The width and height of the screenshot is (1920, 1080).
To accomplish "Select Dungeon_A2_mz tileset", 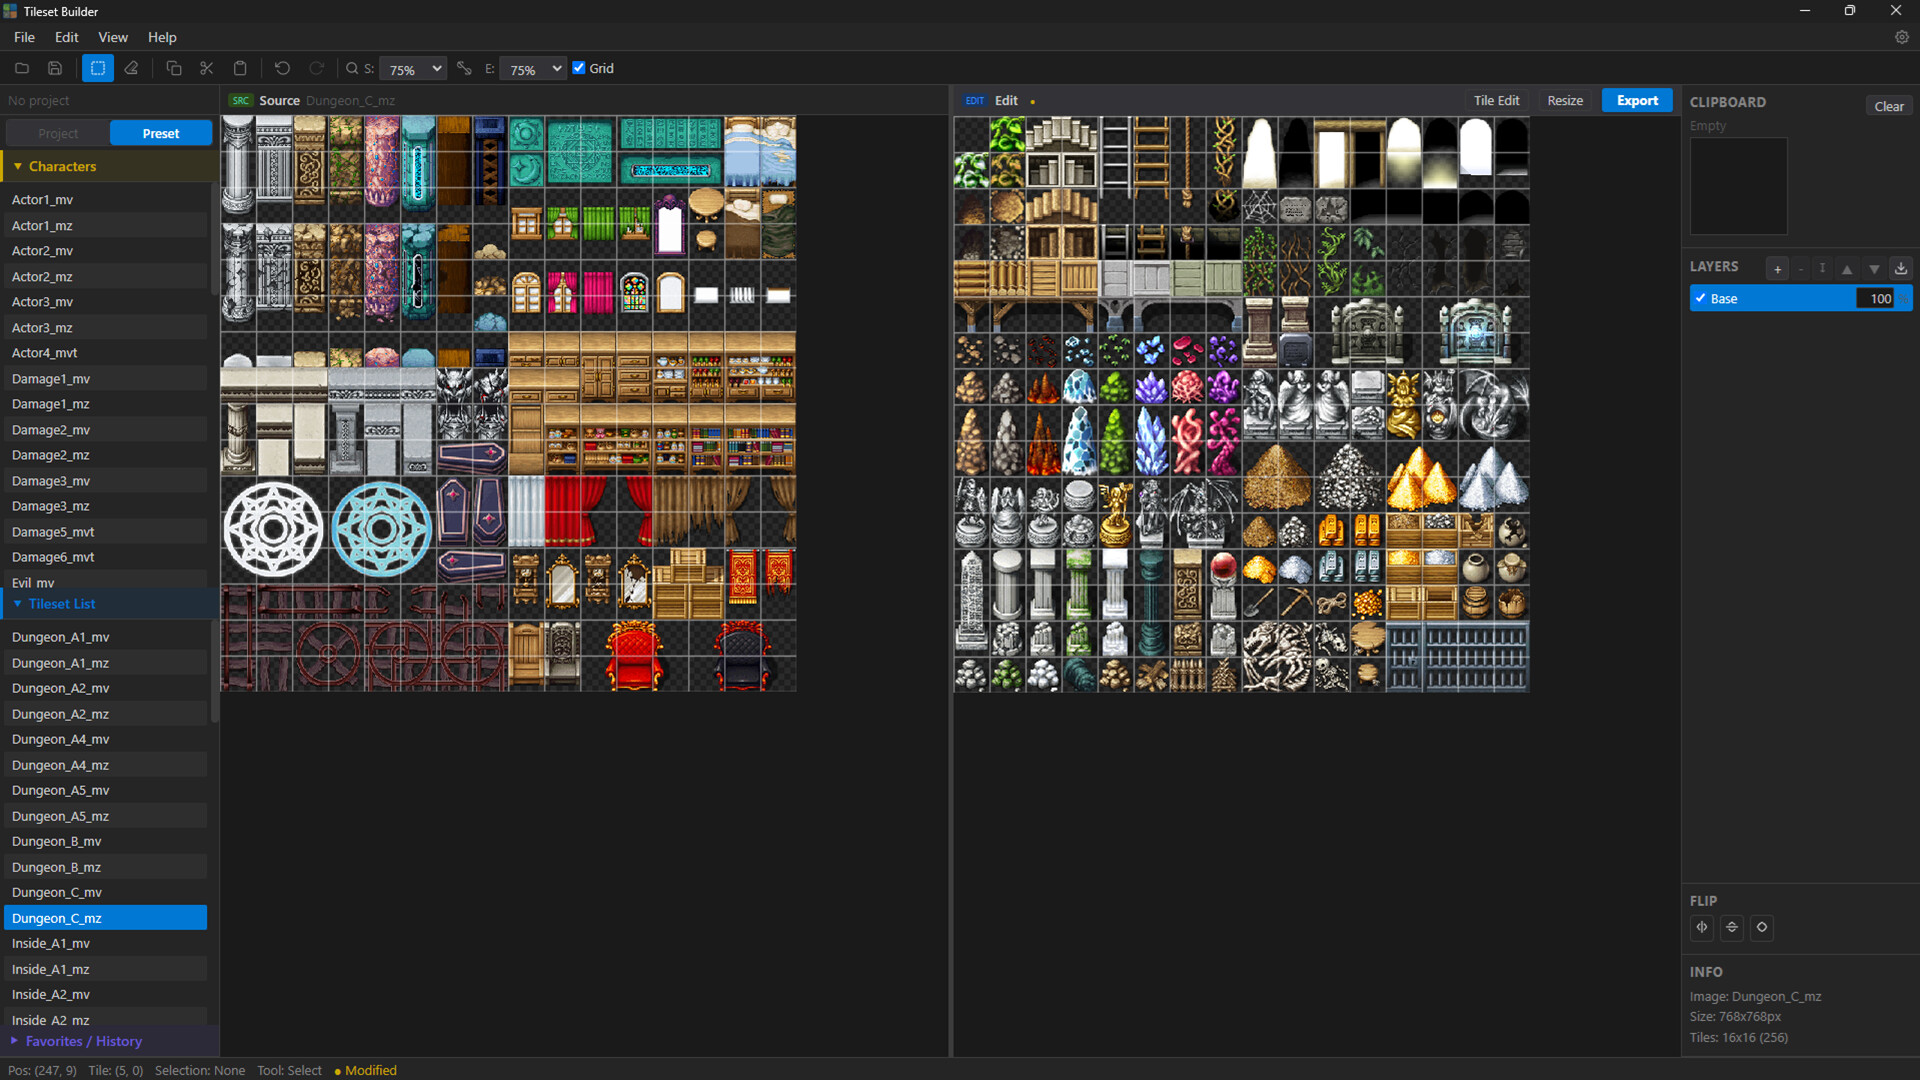I will click(105, 714).
